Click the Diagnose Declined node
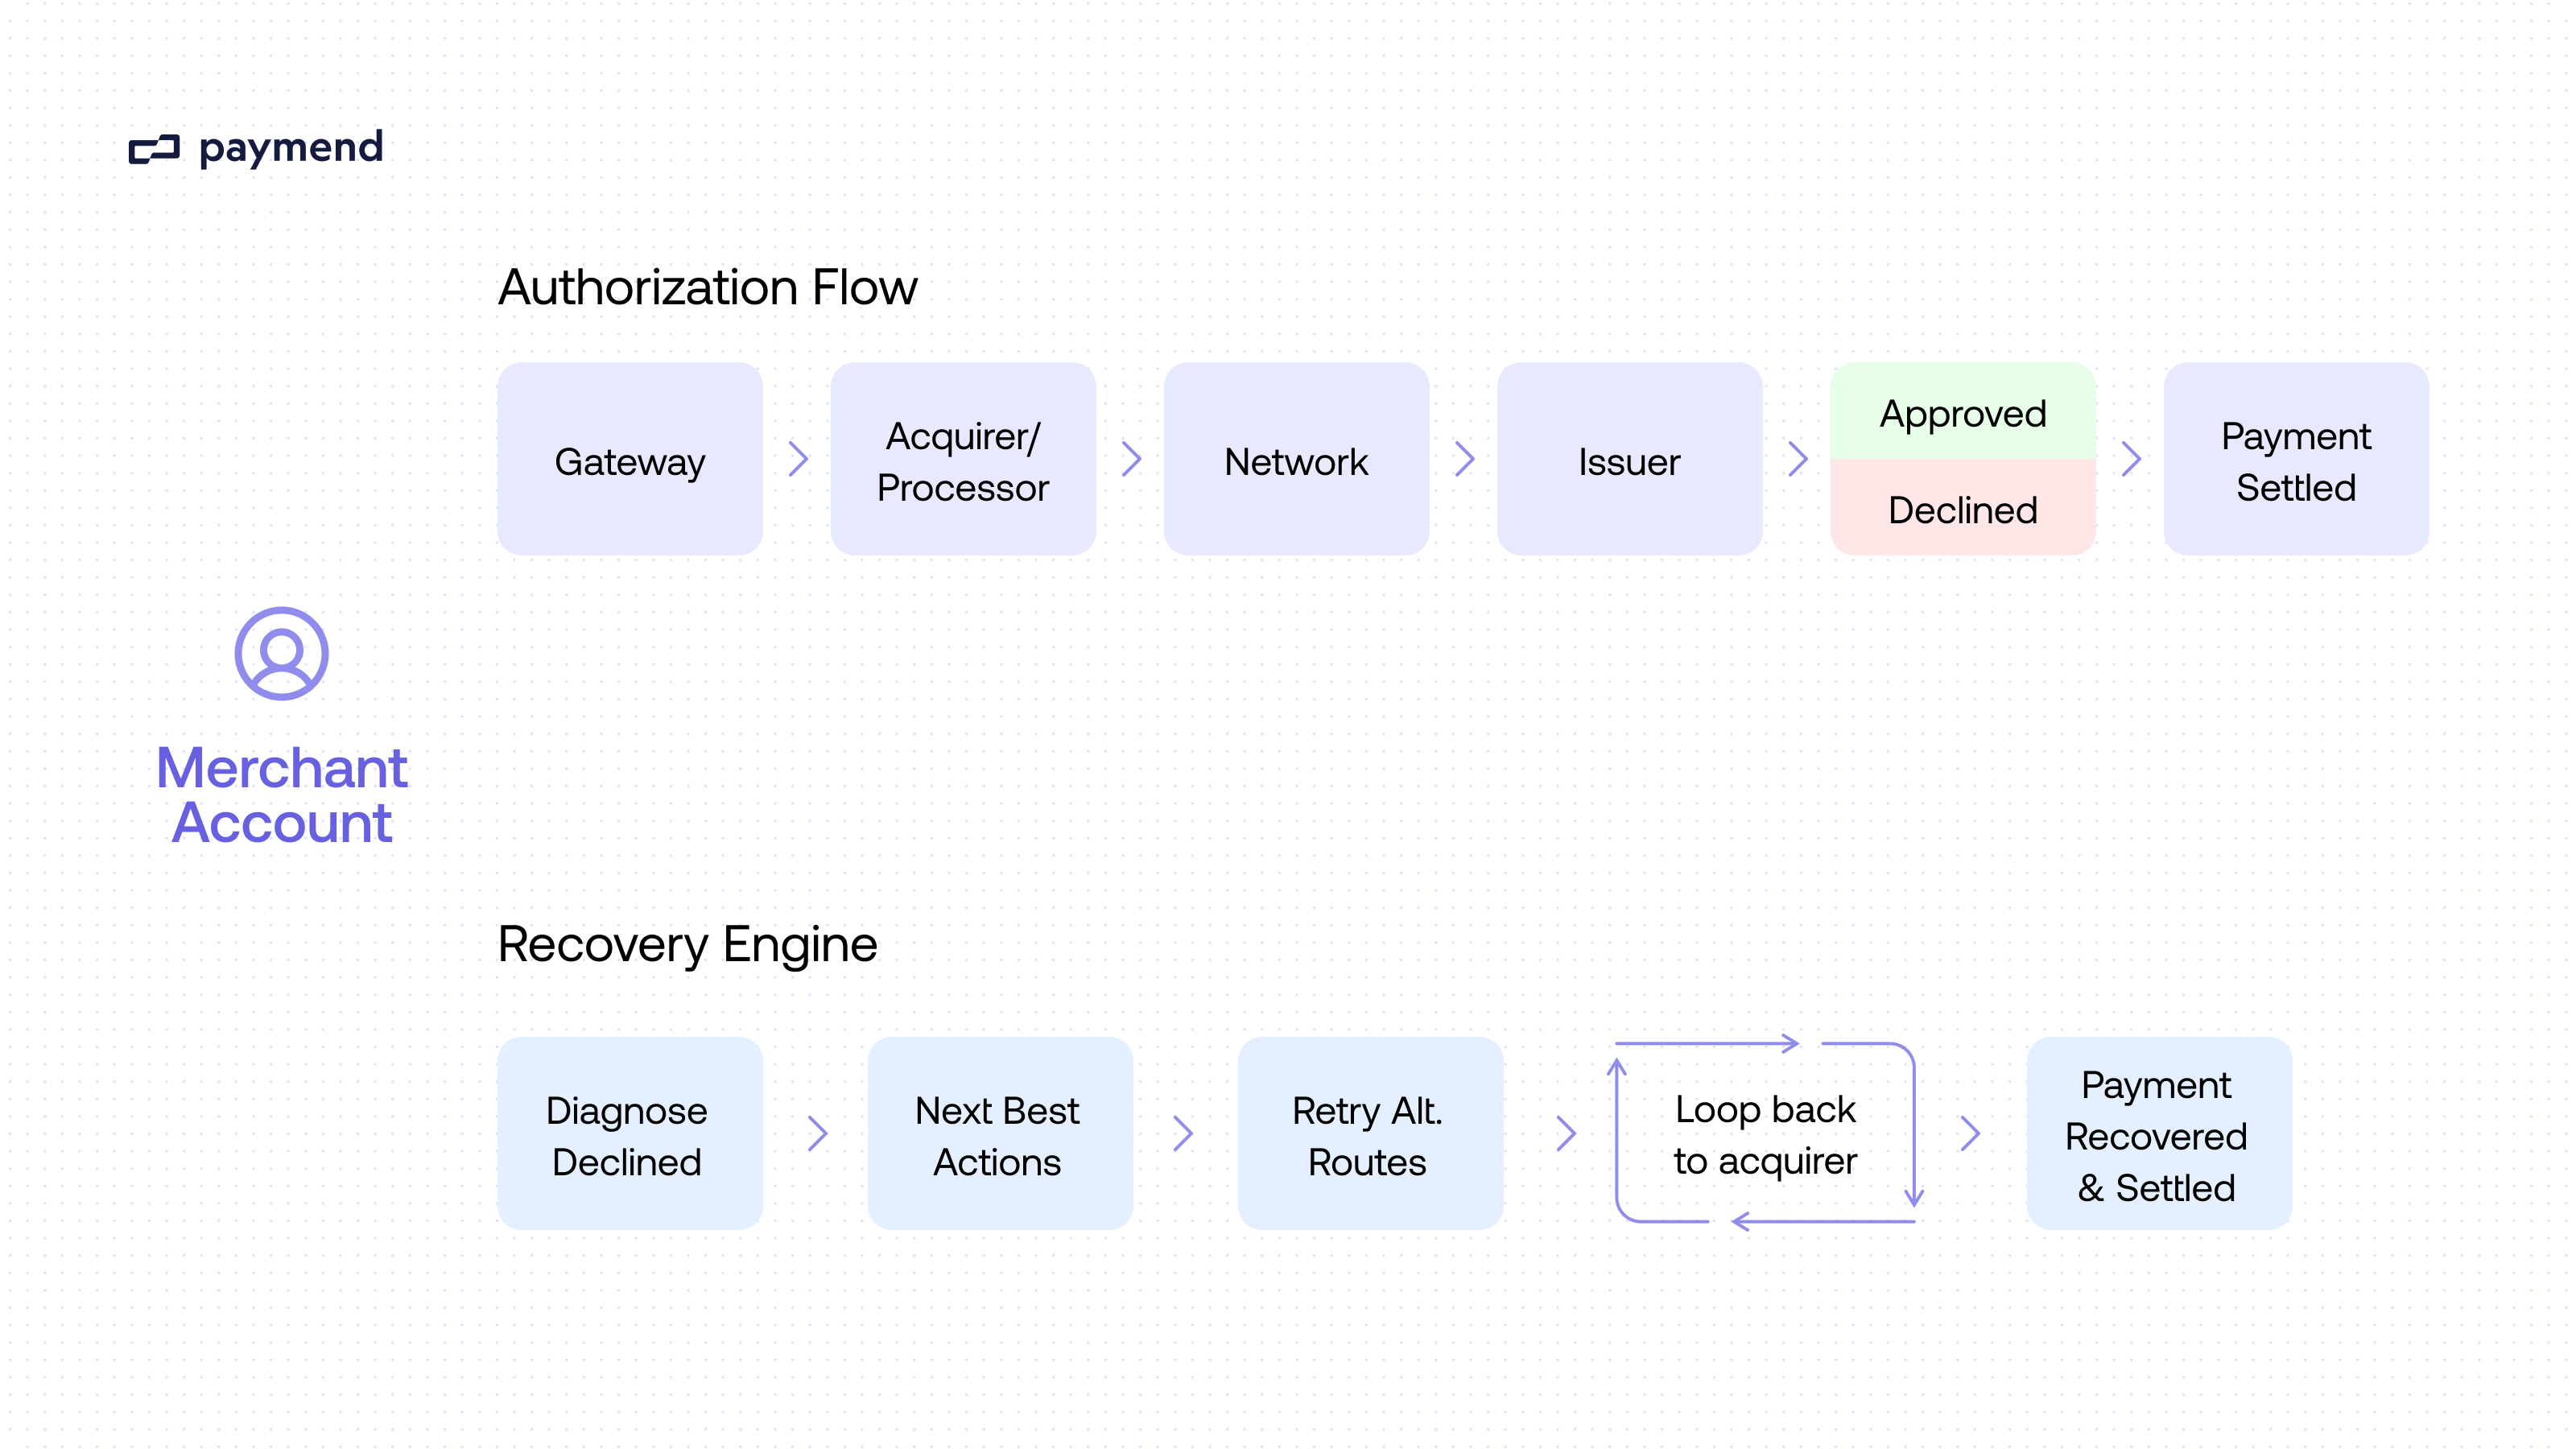 (x=629, y=1135)
